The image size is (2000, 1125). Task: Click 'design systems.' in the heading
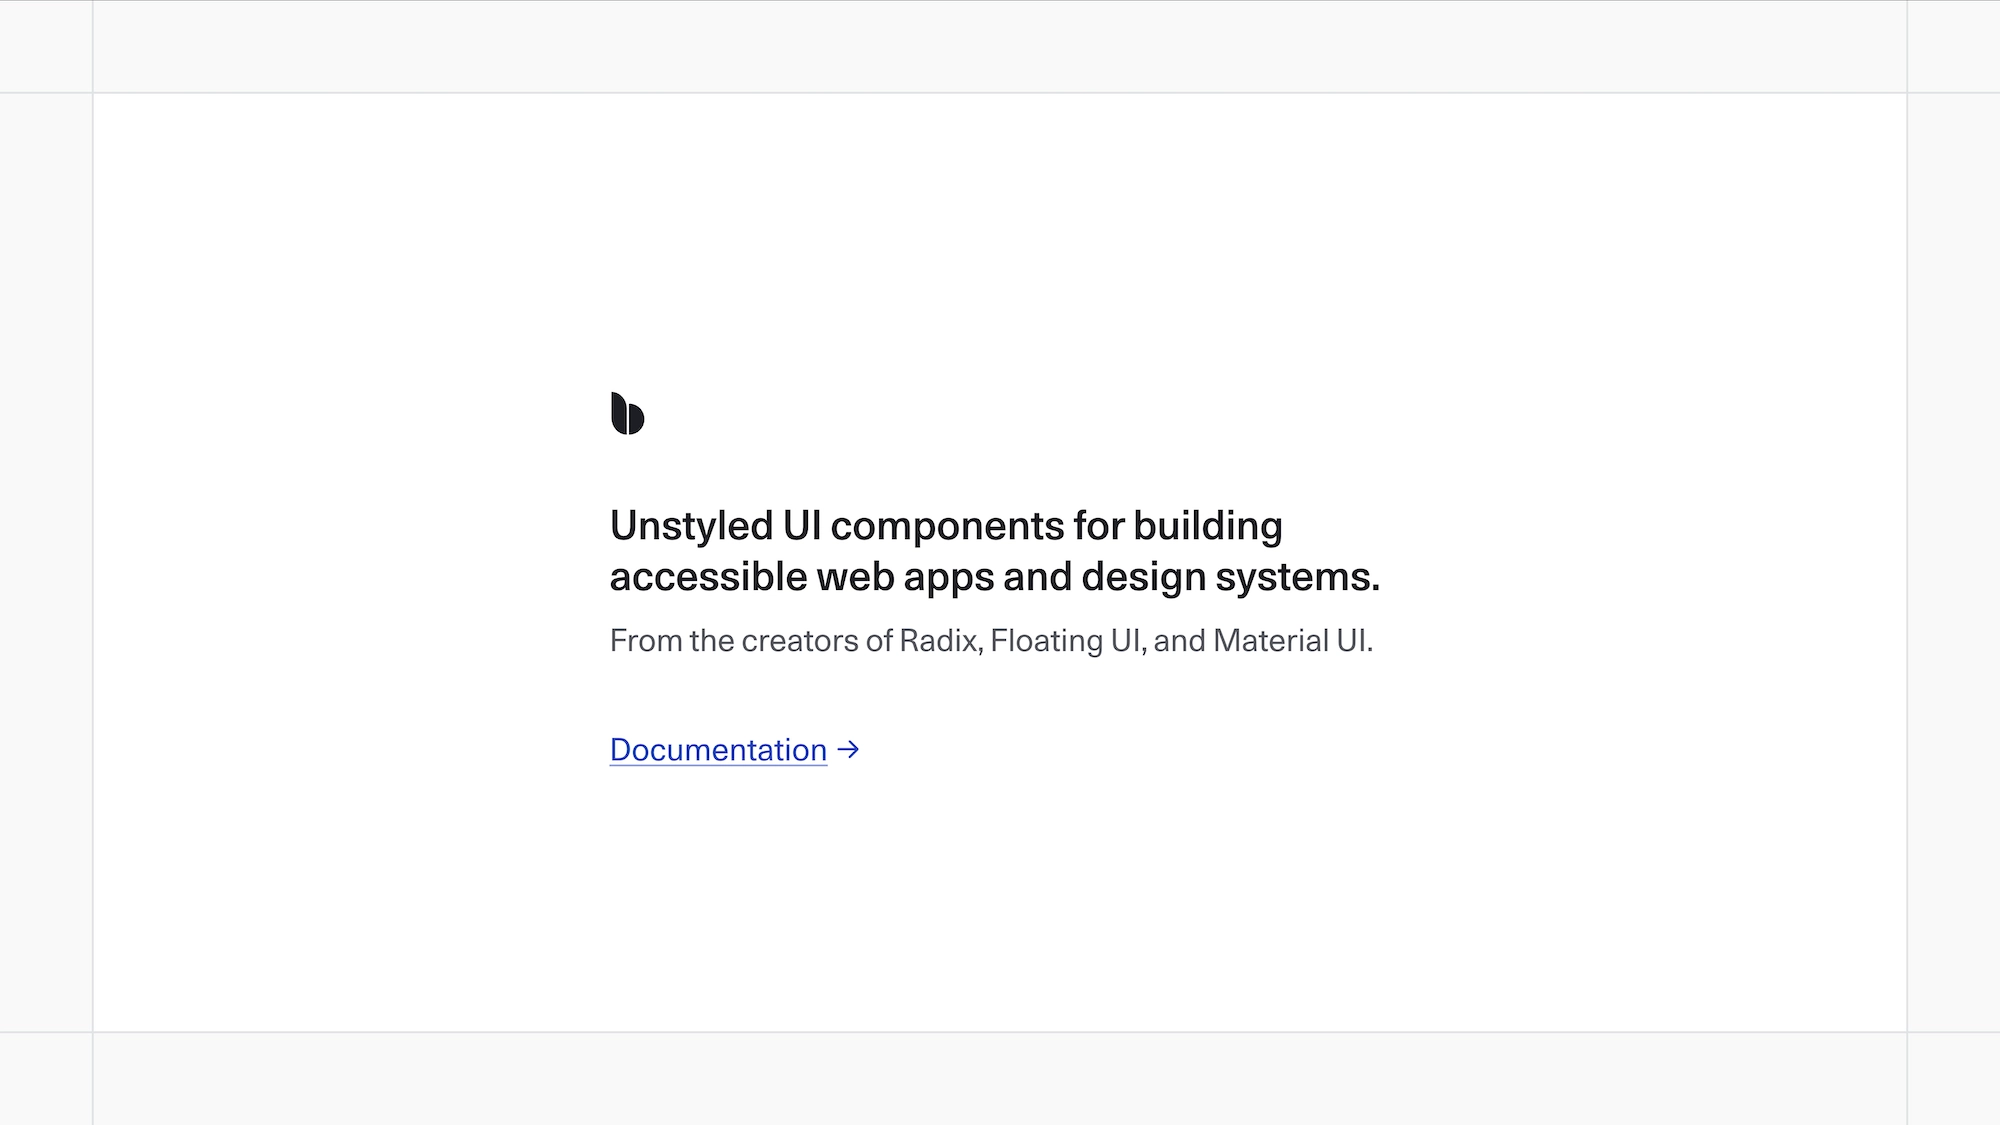[1231, 577]
